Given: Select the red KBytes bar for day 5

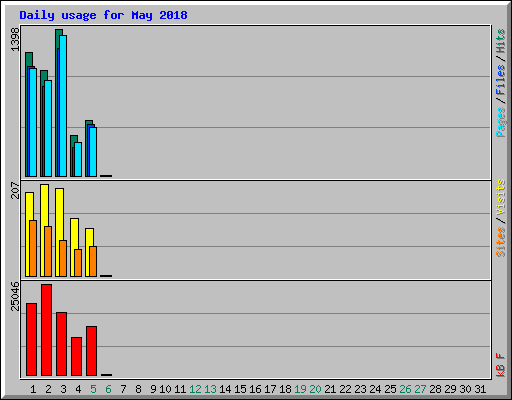Looking at the screenshot, I should 91,351.
